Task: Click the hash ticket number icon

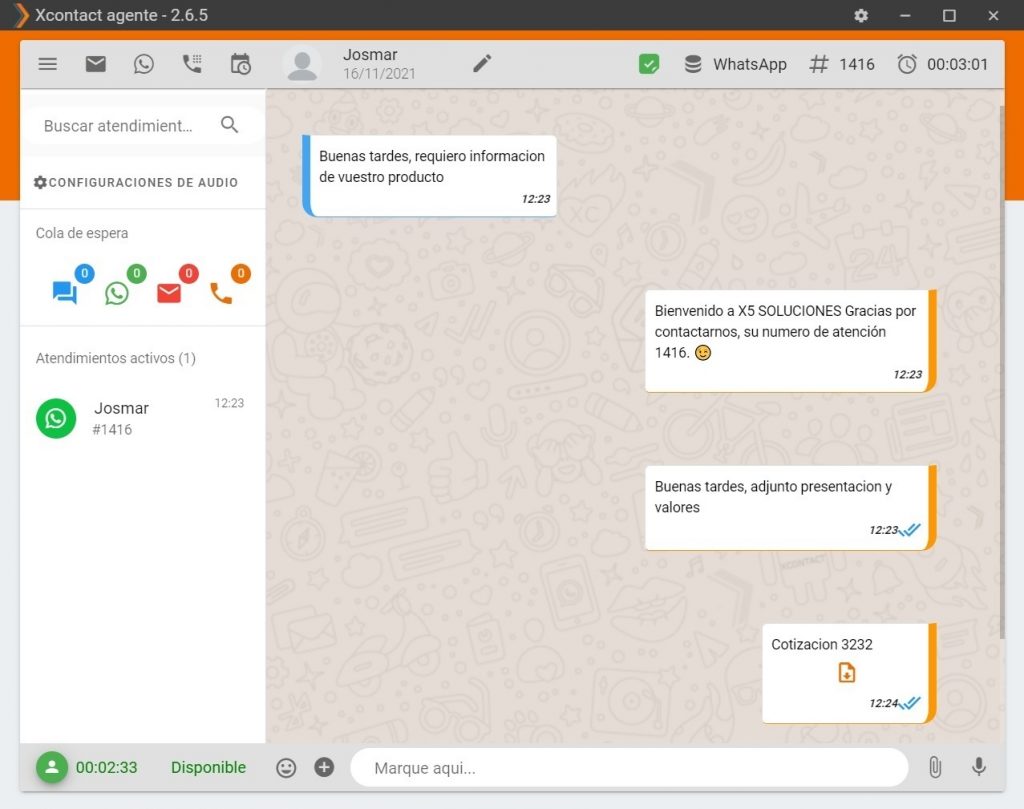Action: click(818, 64)
